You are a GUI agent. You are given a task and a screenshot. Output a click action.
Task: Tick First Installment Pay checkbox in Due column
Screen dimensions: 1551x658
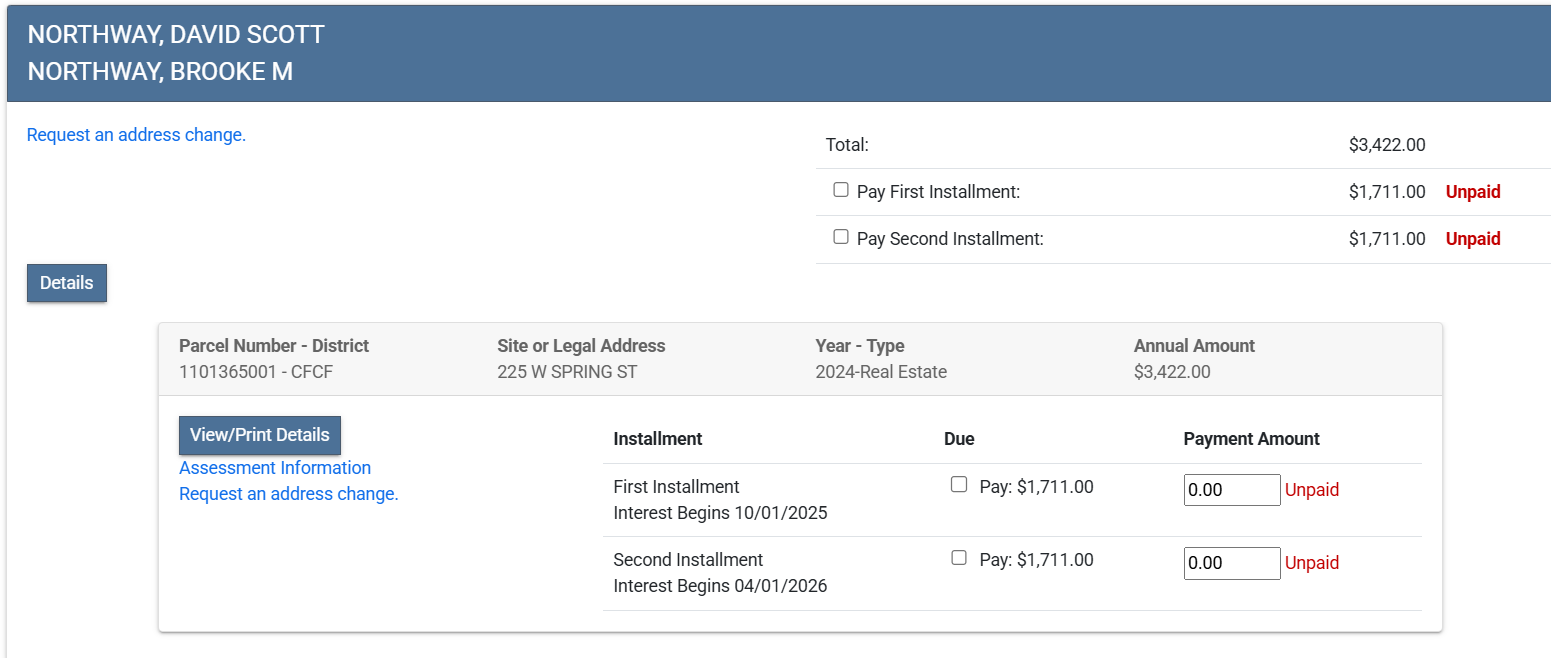(959, 485)
